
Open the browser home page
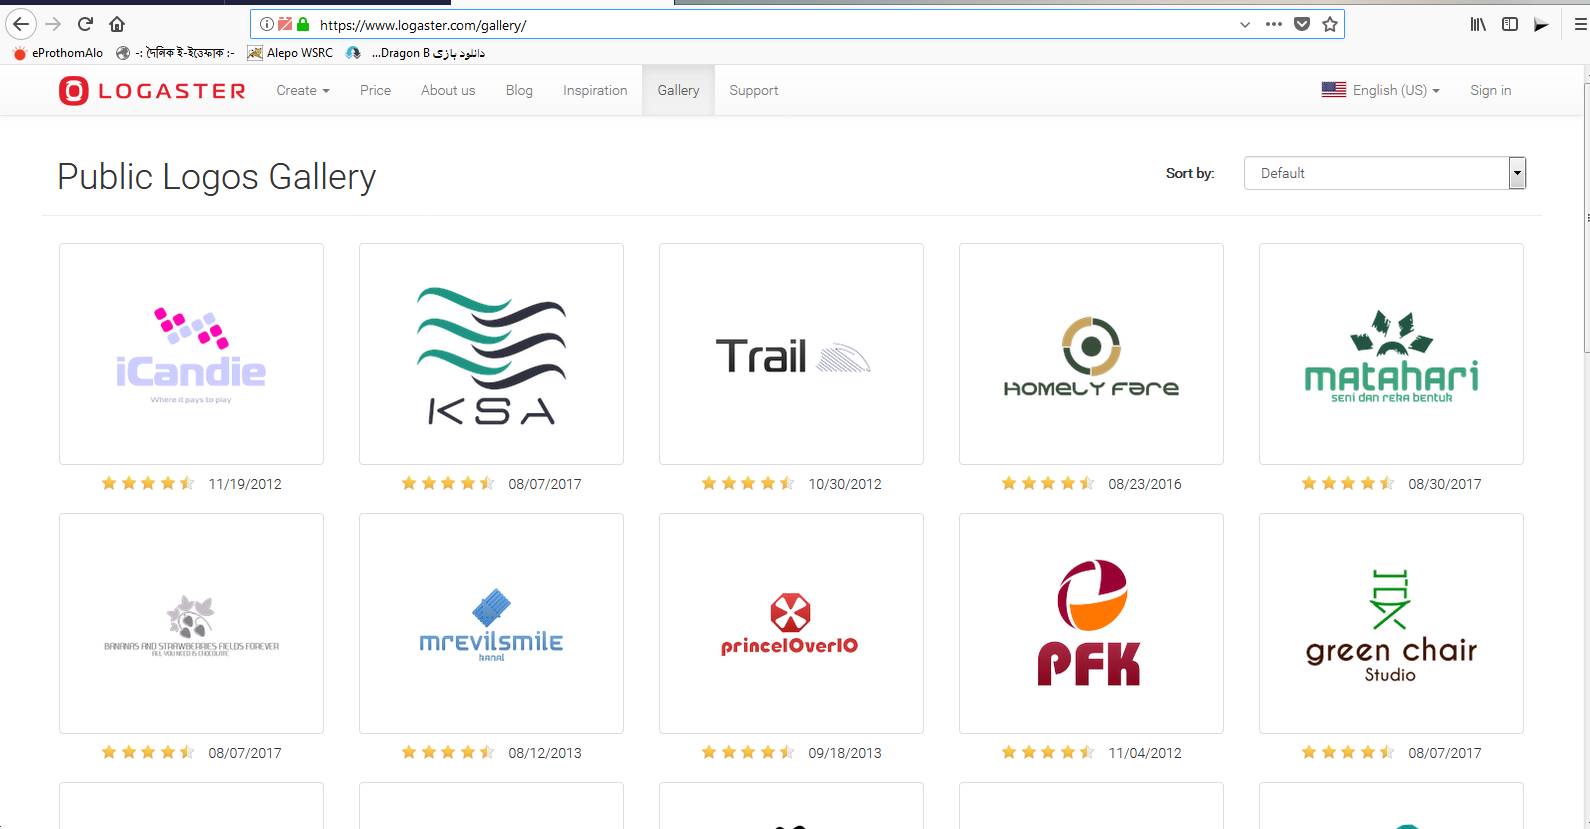(117, 24)
